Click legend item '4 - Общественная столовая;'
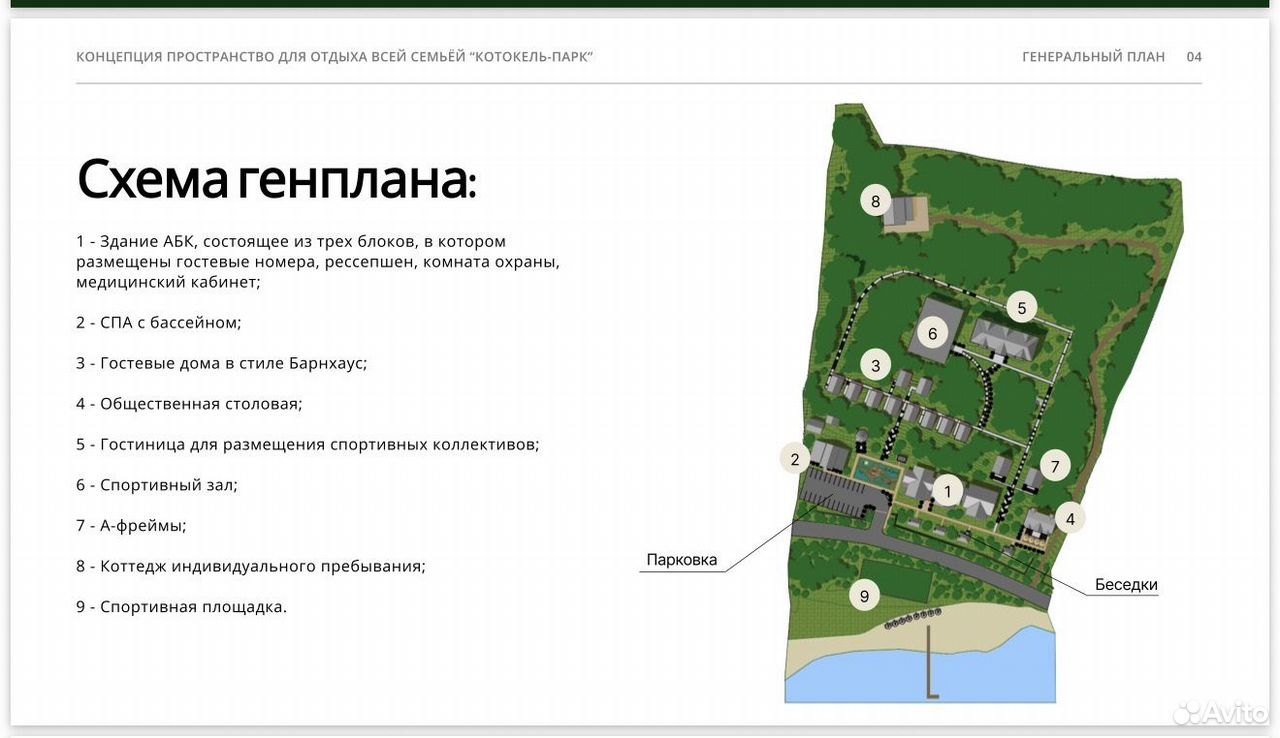Screen dimensions: 1280x738 [189, 404]
